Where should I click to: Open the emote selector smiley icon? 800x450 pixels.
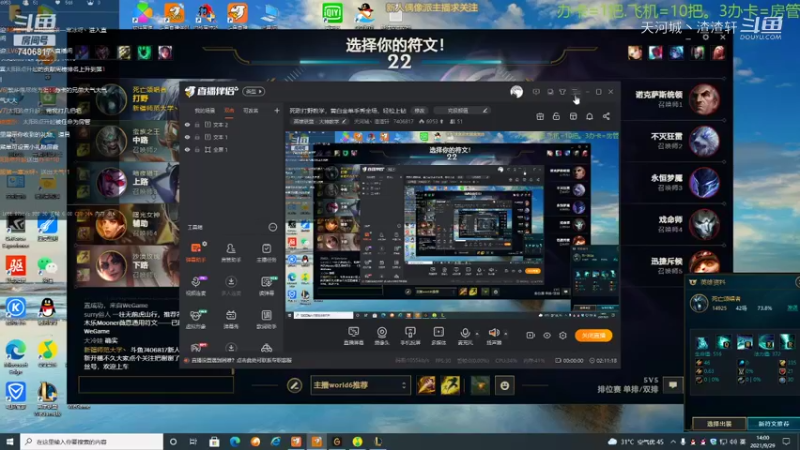point(505,385)
